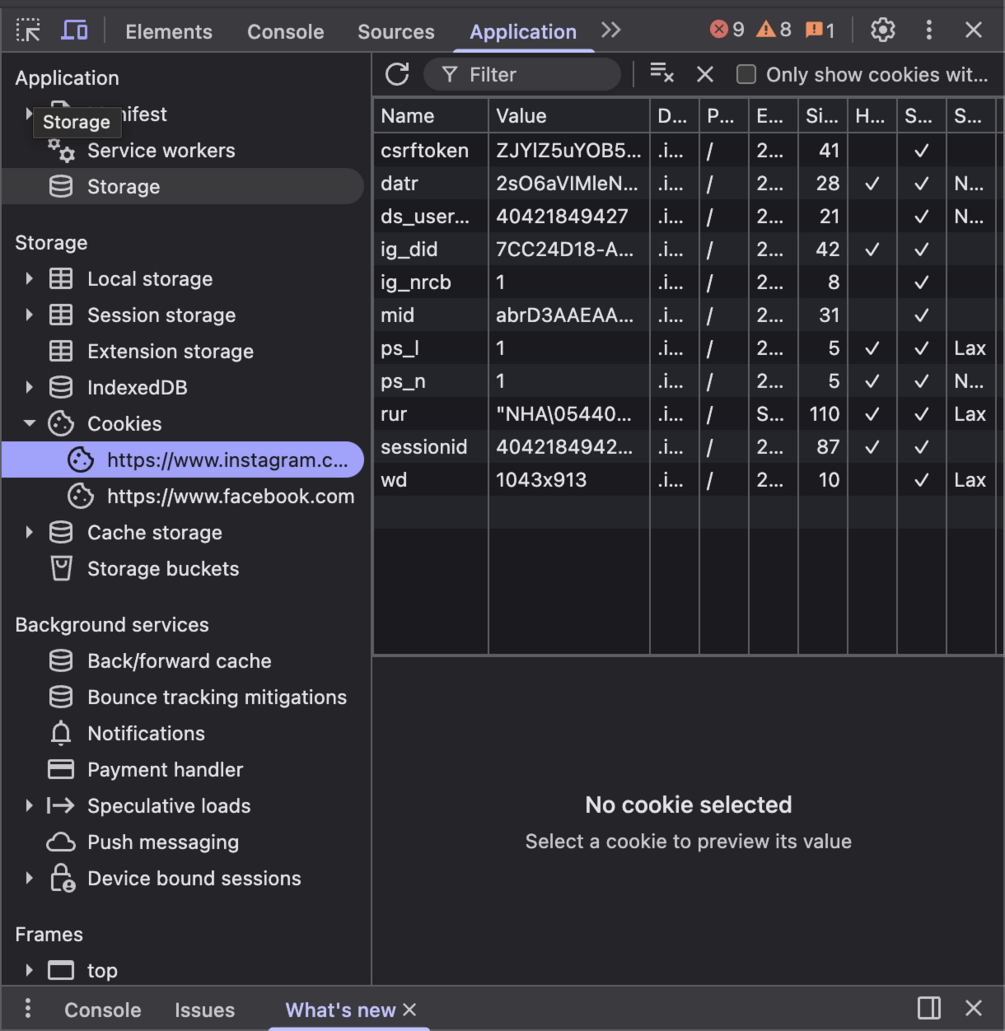Select the sessionid cookie row
Screen dimensions: 1005x1031
point(684,447)
